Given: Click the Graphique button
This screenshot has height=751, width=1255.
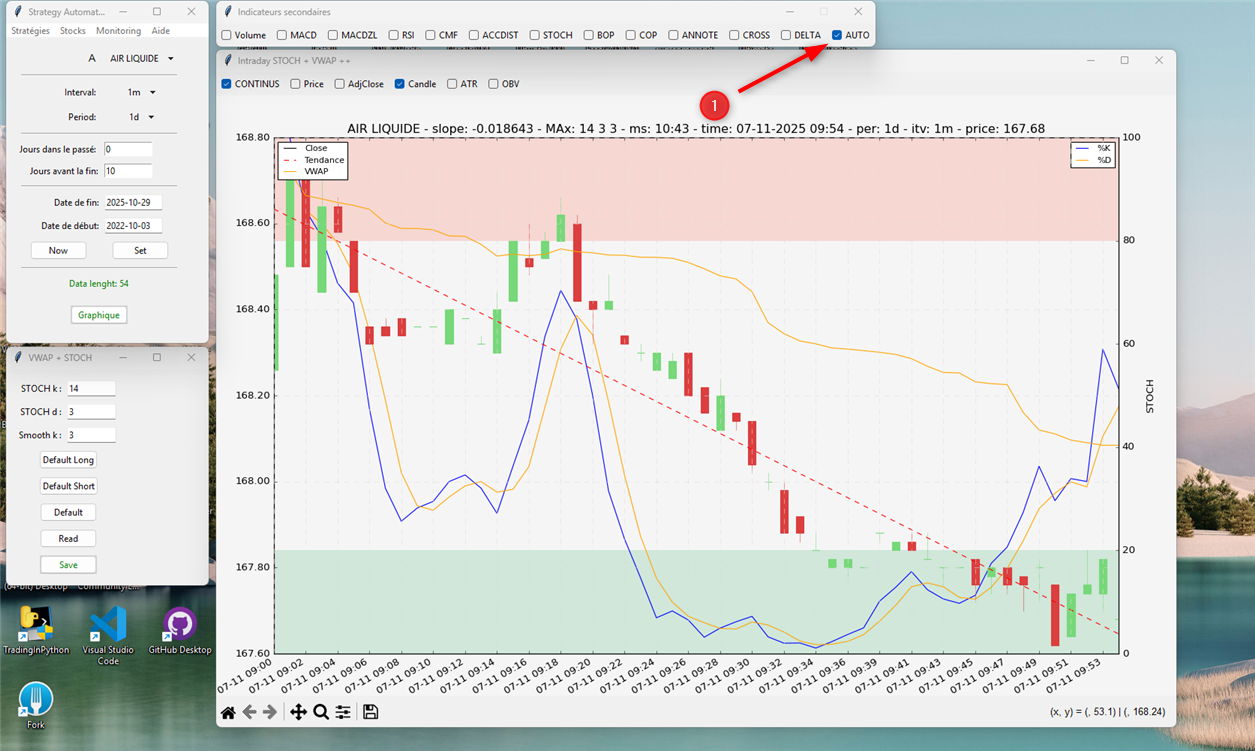Looking at the screenshot, I should [x=98, y=315].
